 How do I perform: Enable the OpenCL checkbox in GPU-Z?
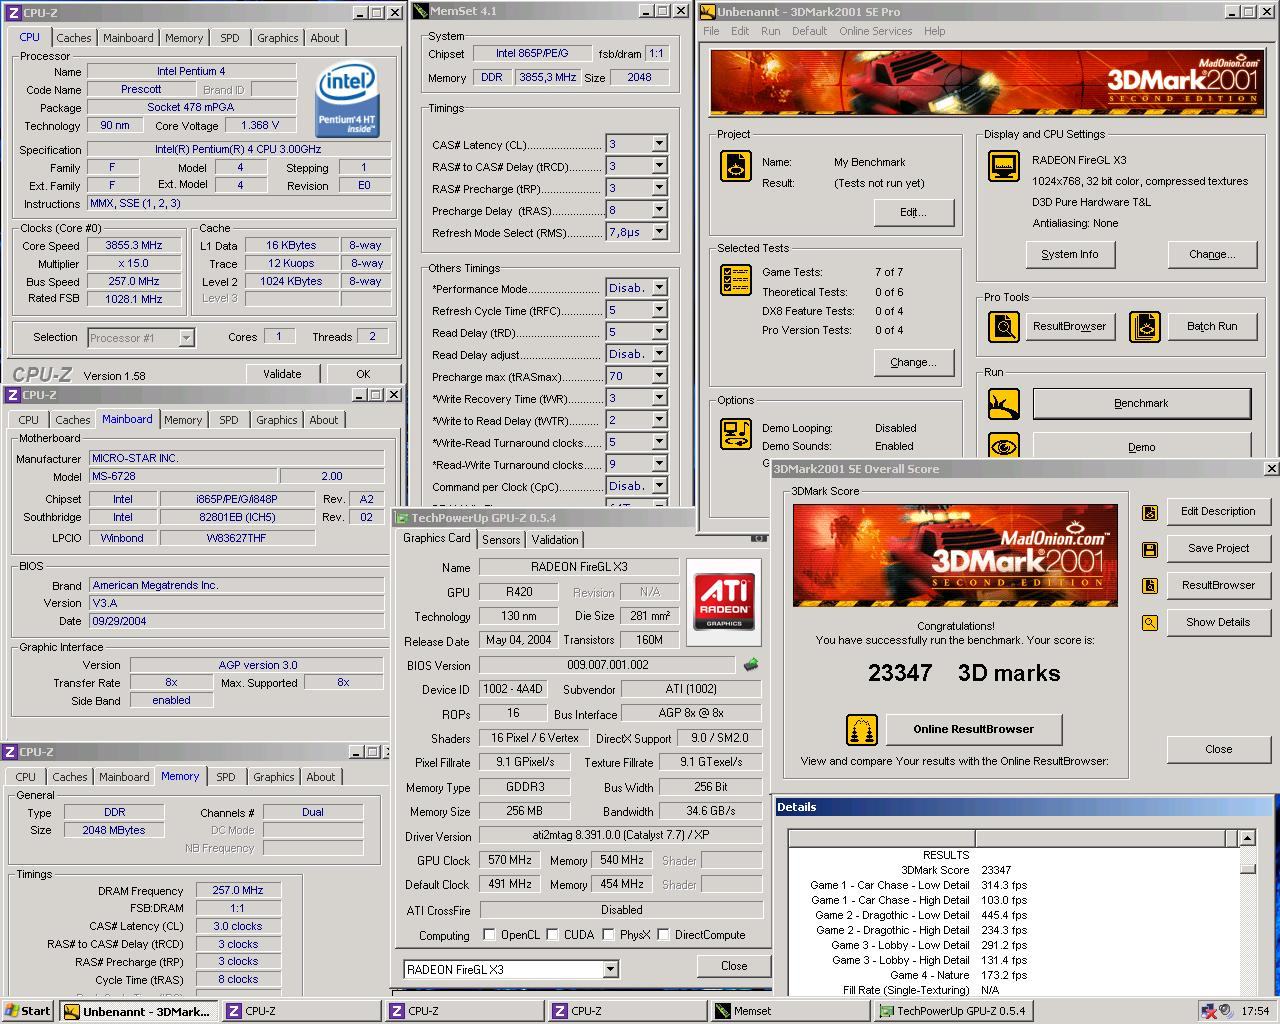[x=489, y=935]
